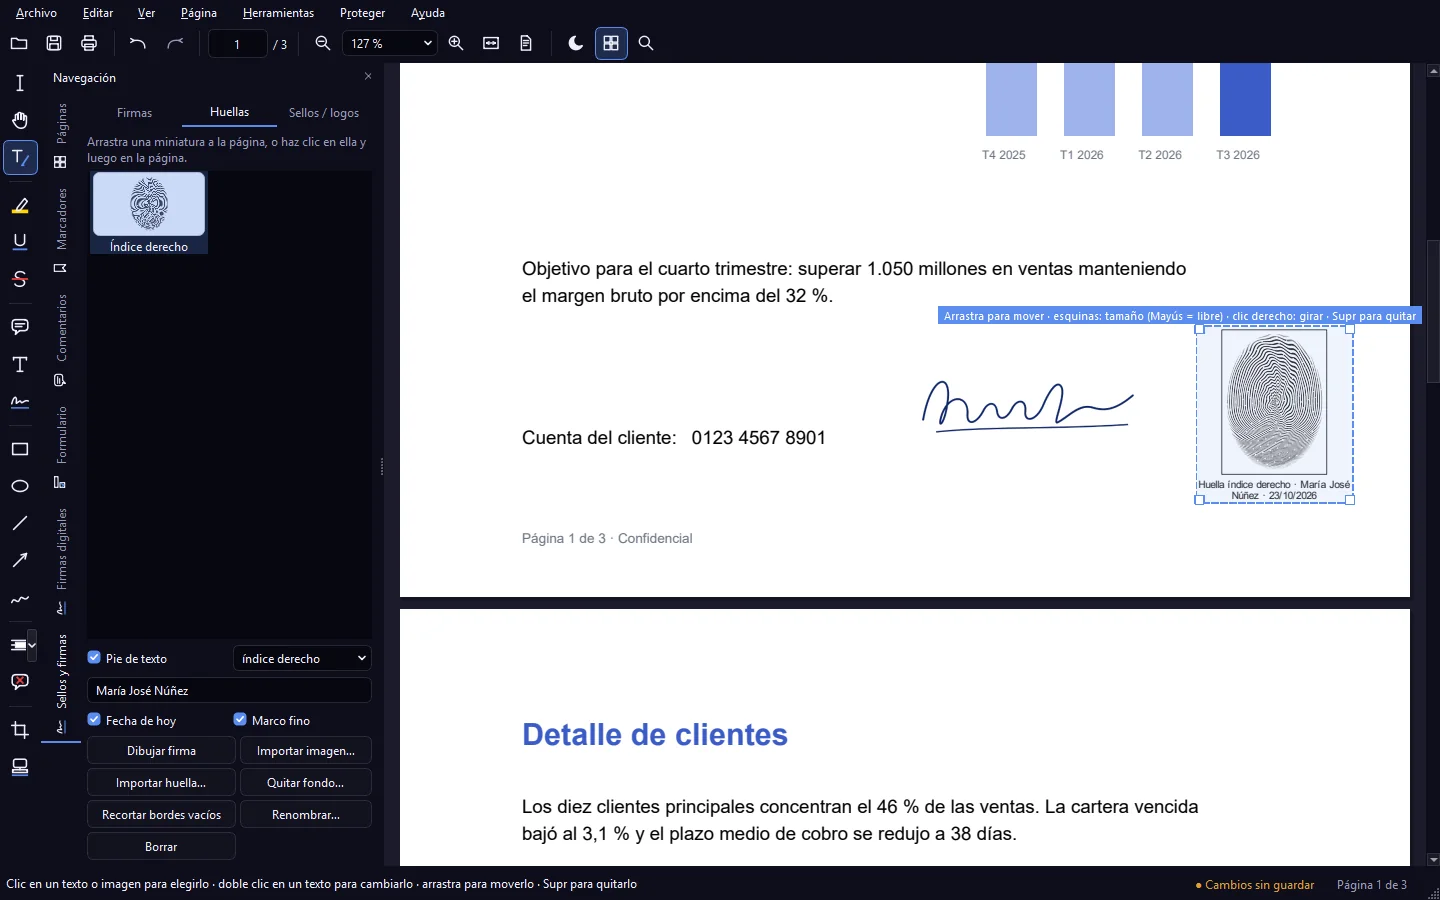Screen dimensions: 1440x900
Task: Click Importar huella... button
Action: [x=161, y=783]
